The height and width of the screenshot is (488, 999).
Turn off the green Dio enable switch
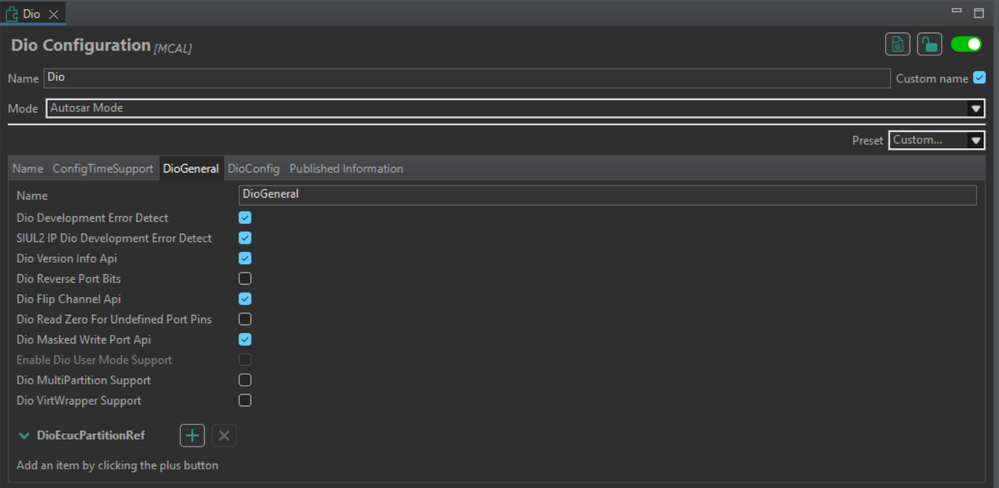pos(966,44)
